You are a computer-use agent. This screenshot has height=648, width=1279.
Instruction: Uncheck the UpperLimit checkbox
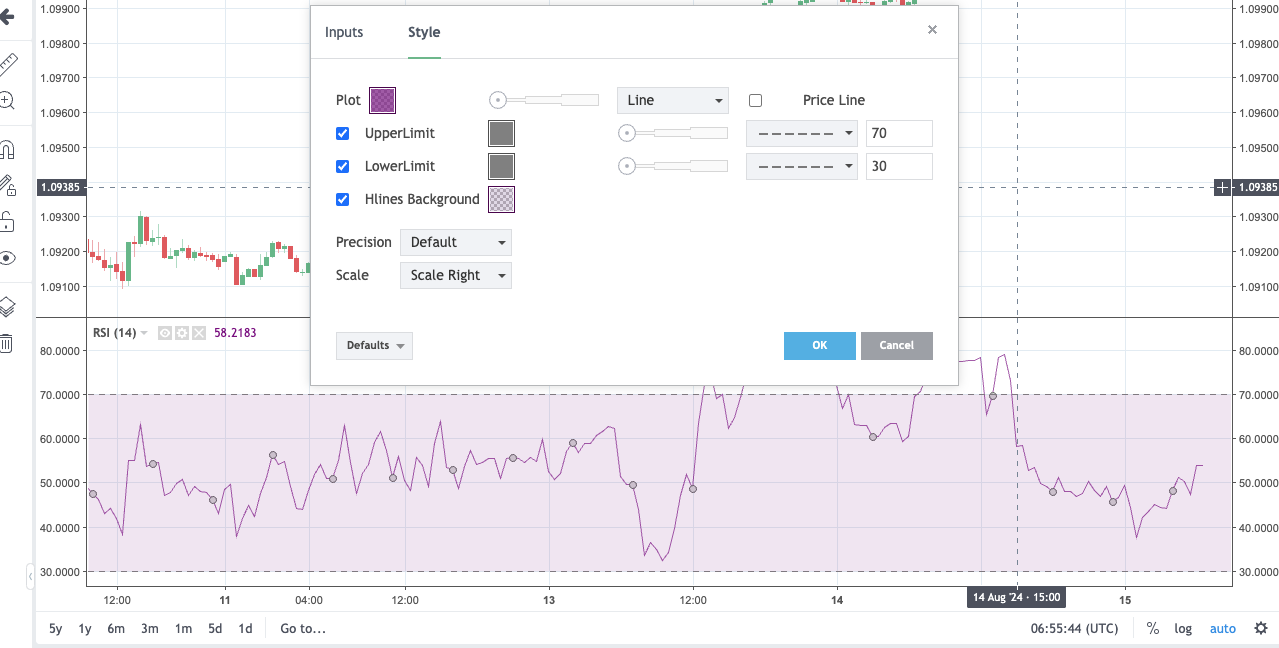tap(343, 133)
